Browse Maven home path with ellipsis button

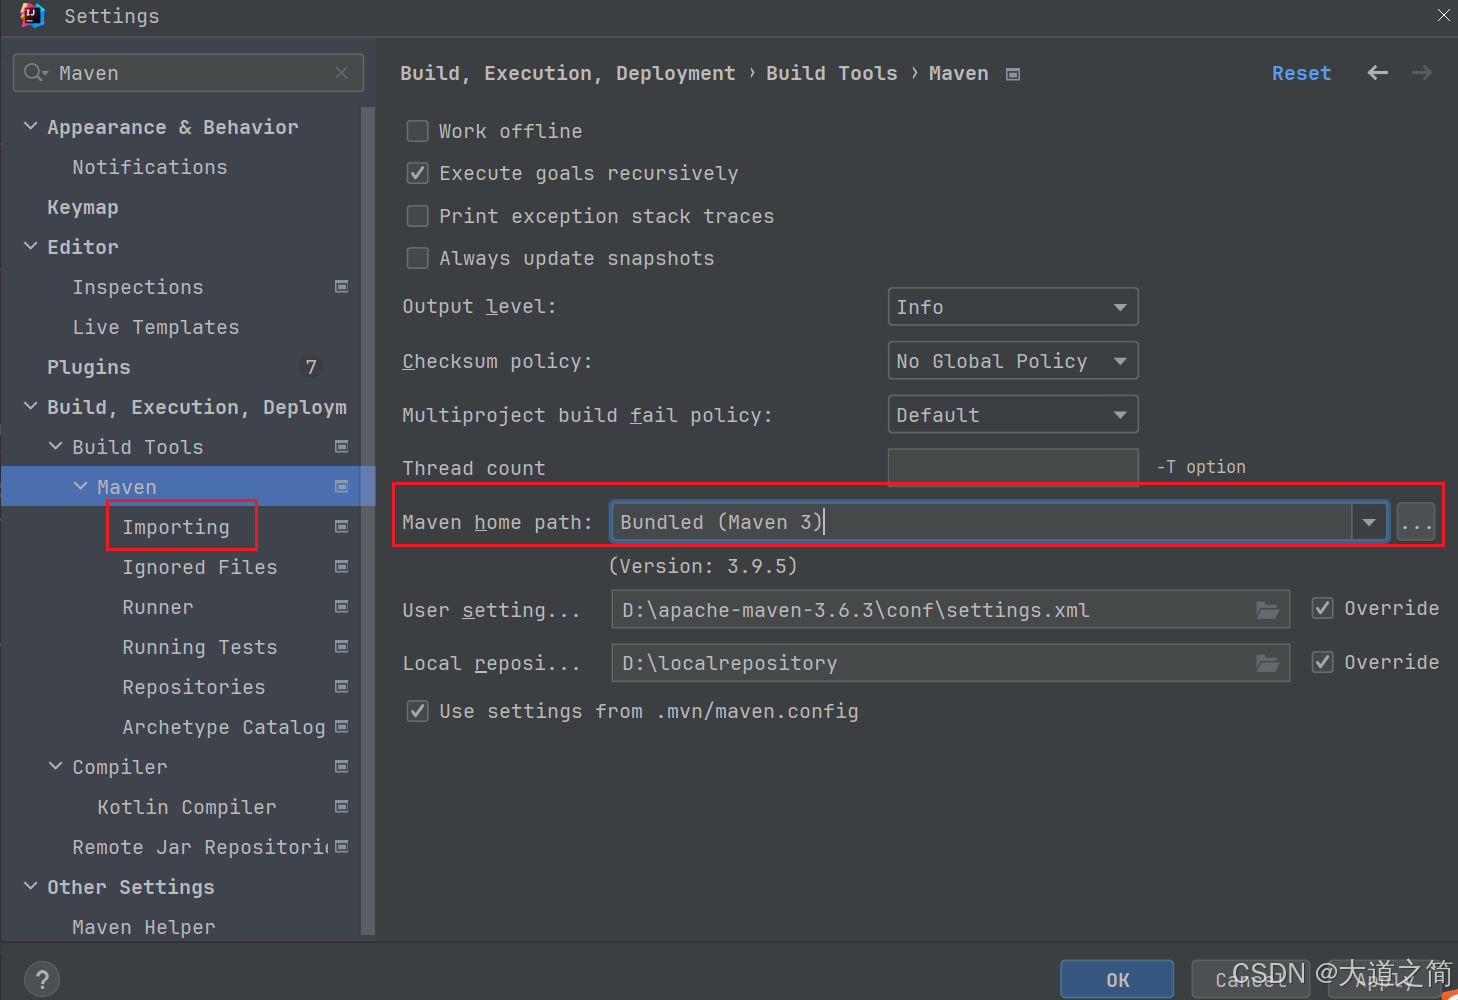(x=1416, y=522)
